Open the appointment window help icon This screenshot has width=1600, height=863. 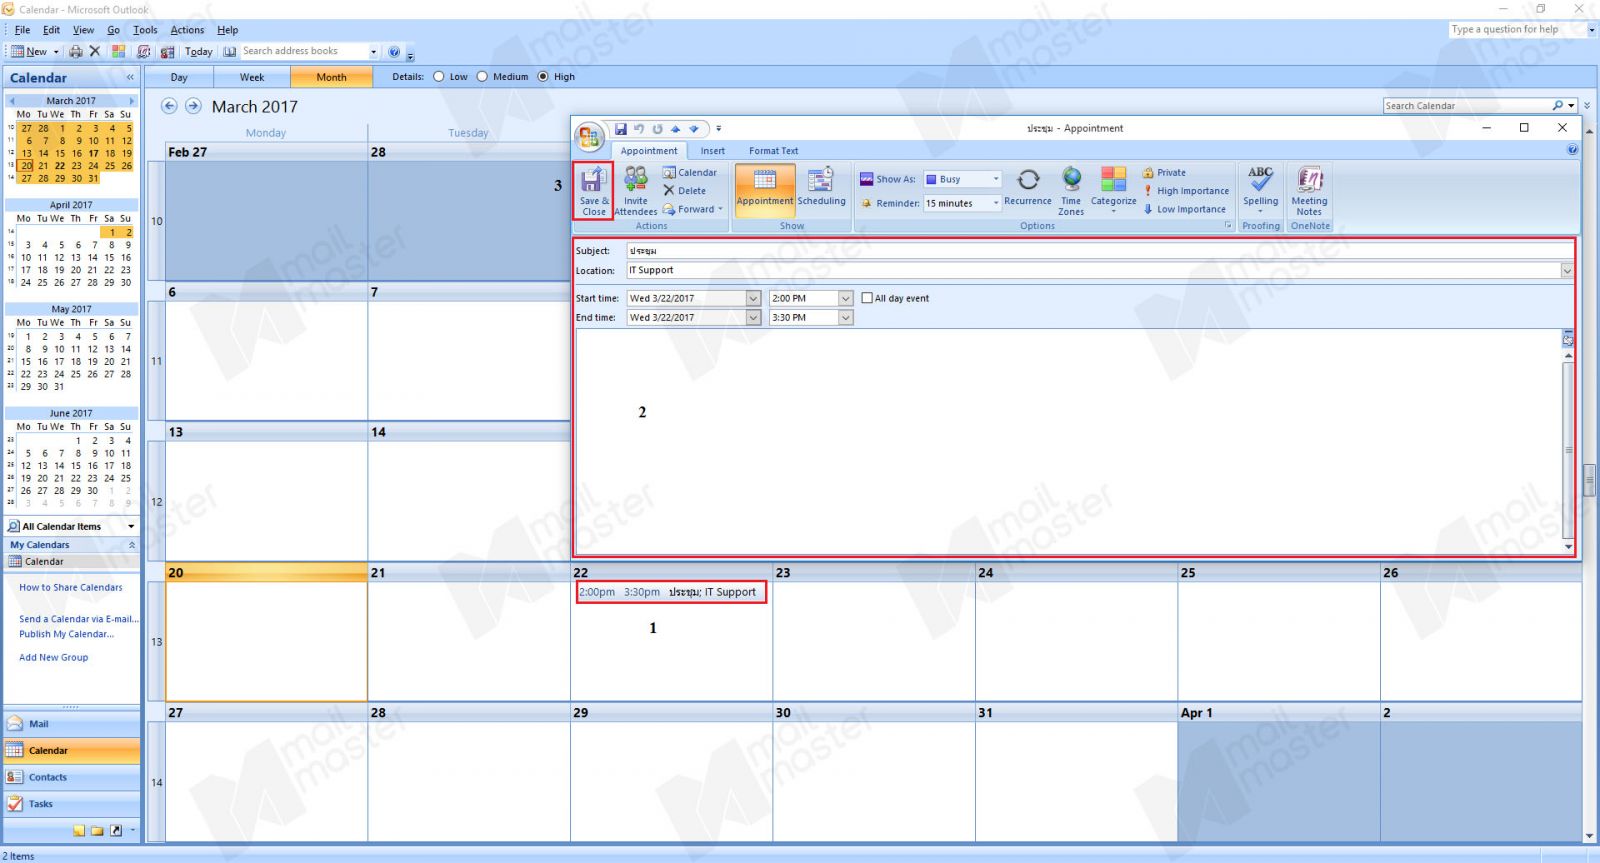click(x=1572, y=150)
